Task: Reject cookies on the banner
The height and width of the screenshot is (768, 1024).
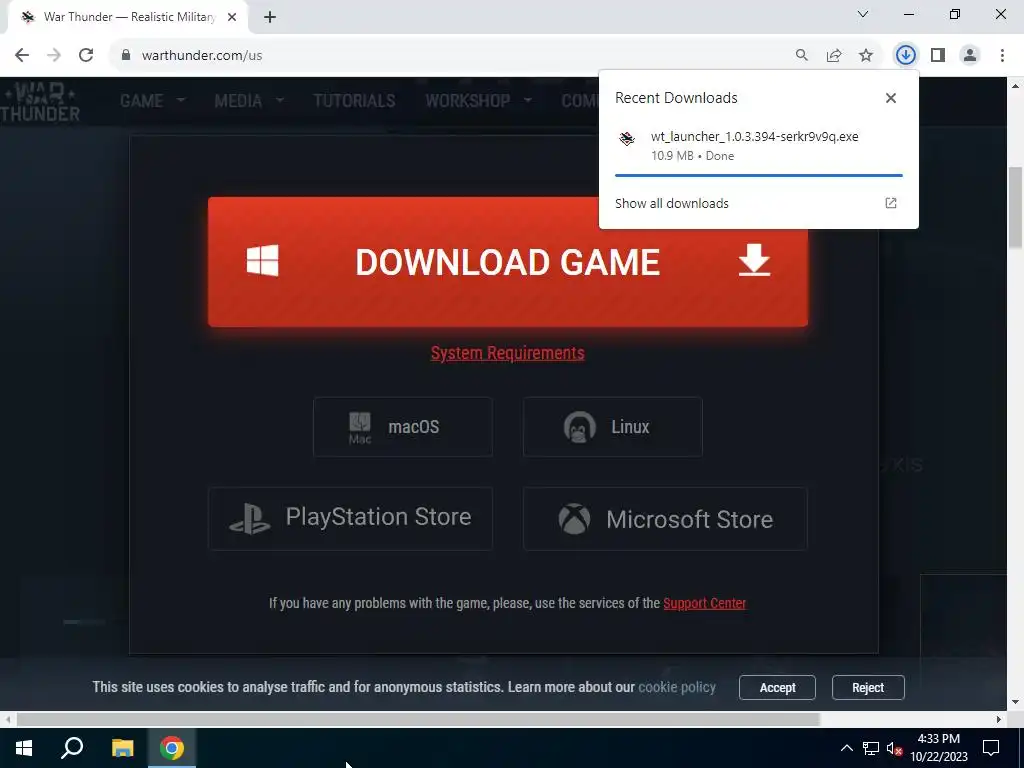Action: coord(868,687)
